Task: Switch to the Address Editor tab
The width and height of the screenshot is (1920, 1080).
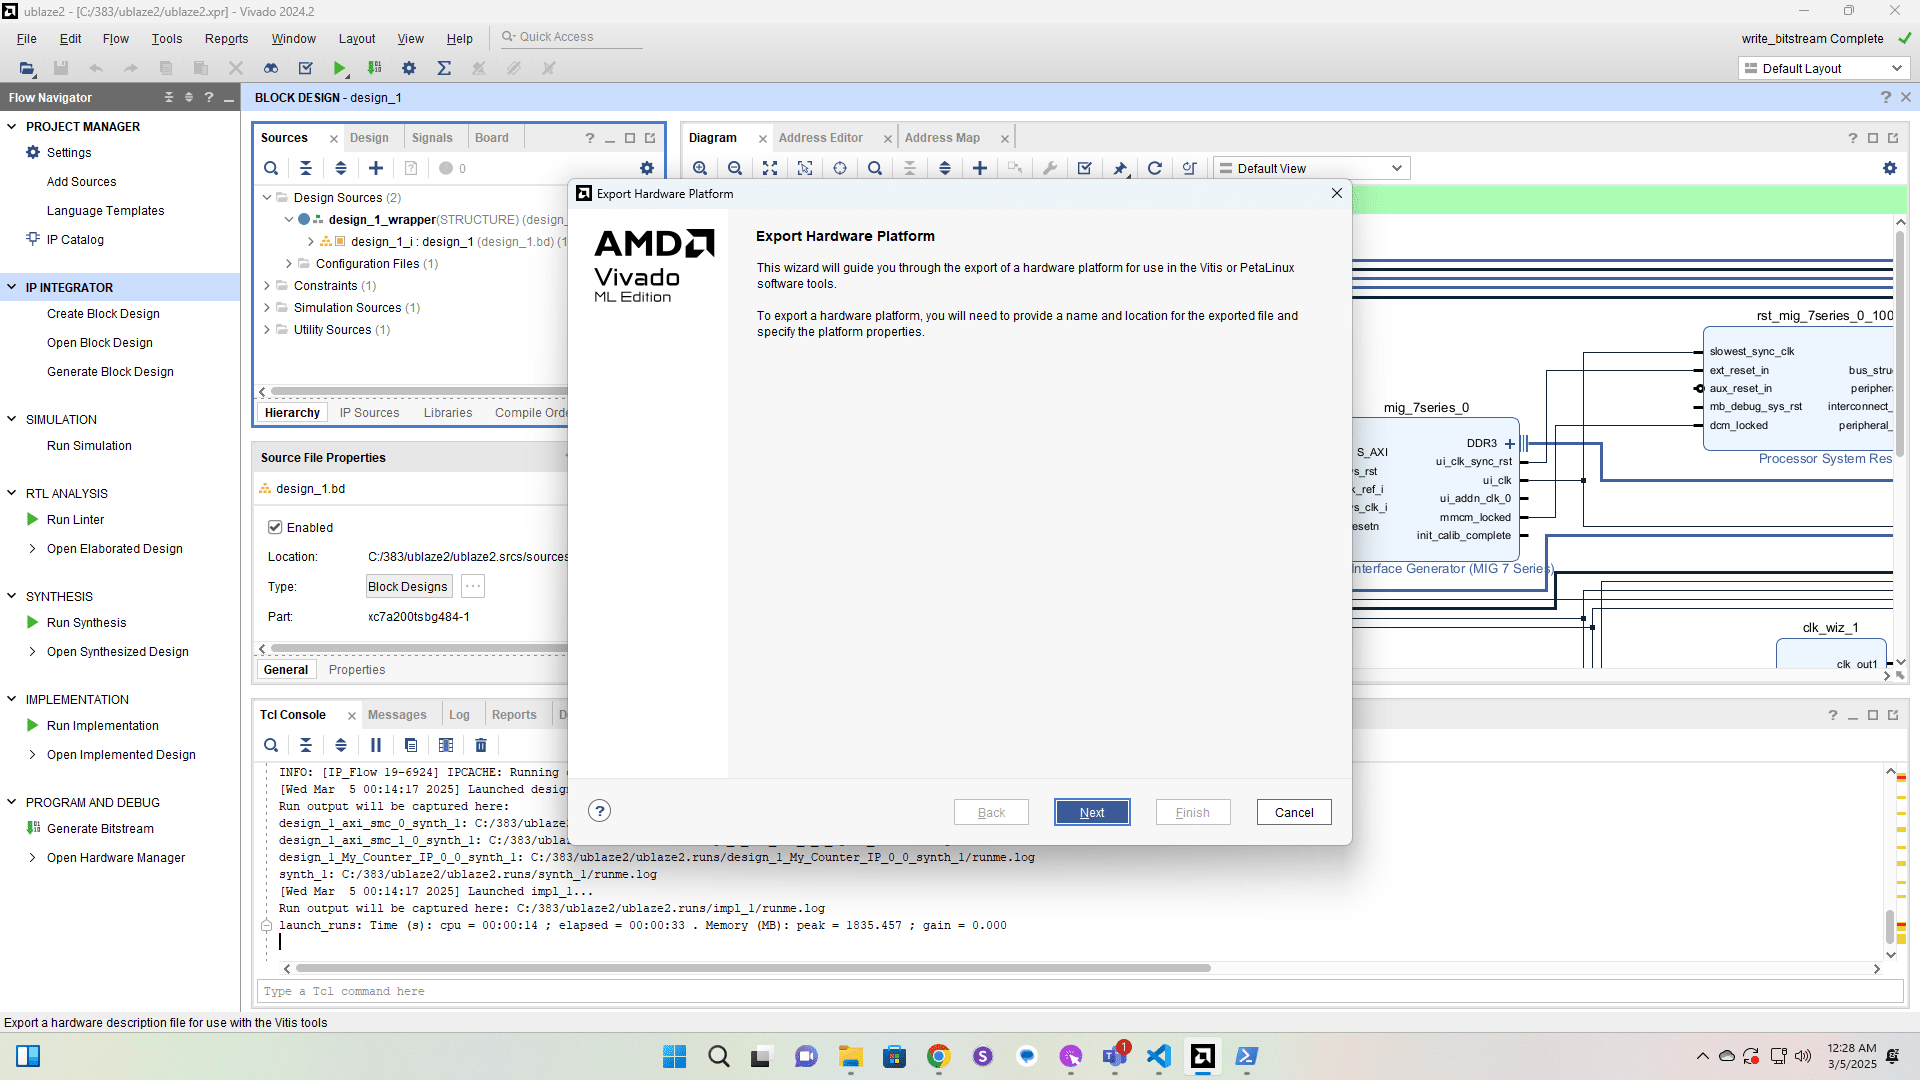Action: pyautogui.click(x=820, y=138)
